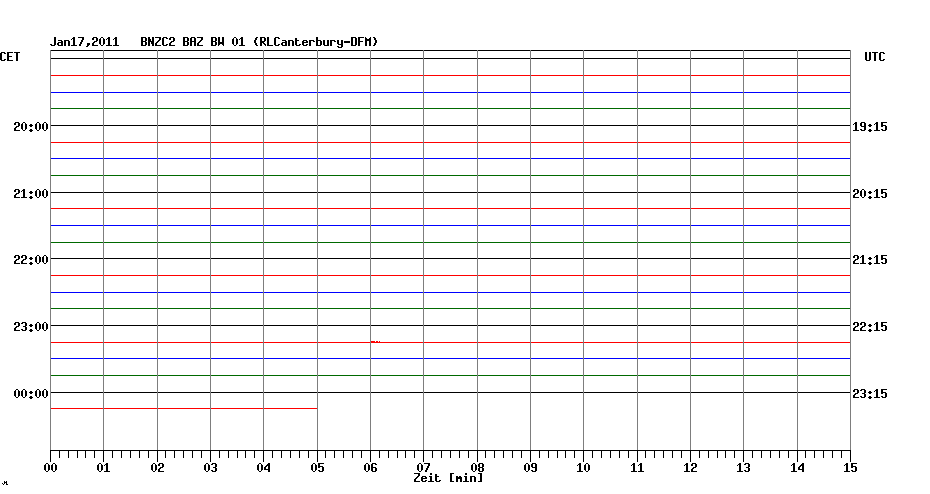This screenshot has height=494, width=930.
Task: Click the (RLCanterbury-DFM) title text
Action: (316, 42)
